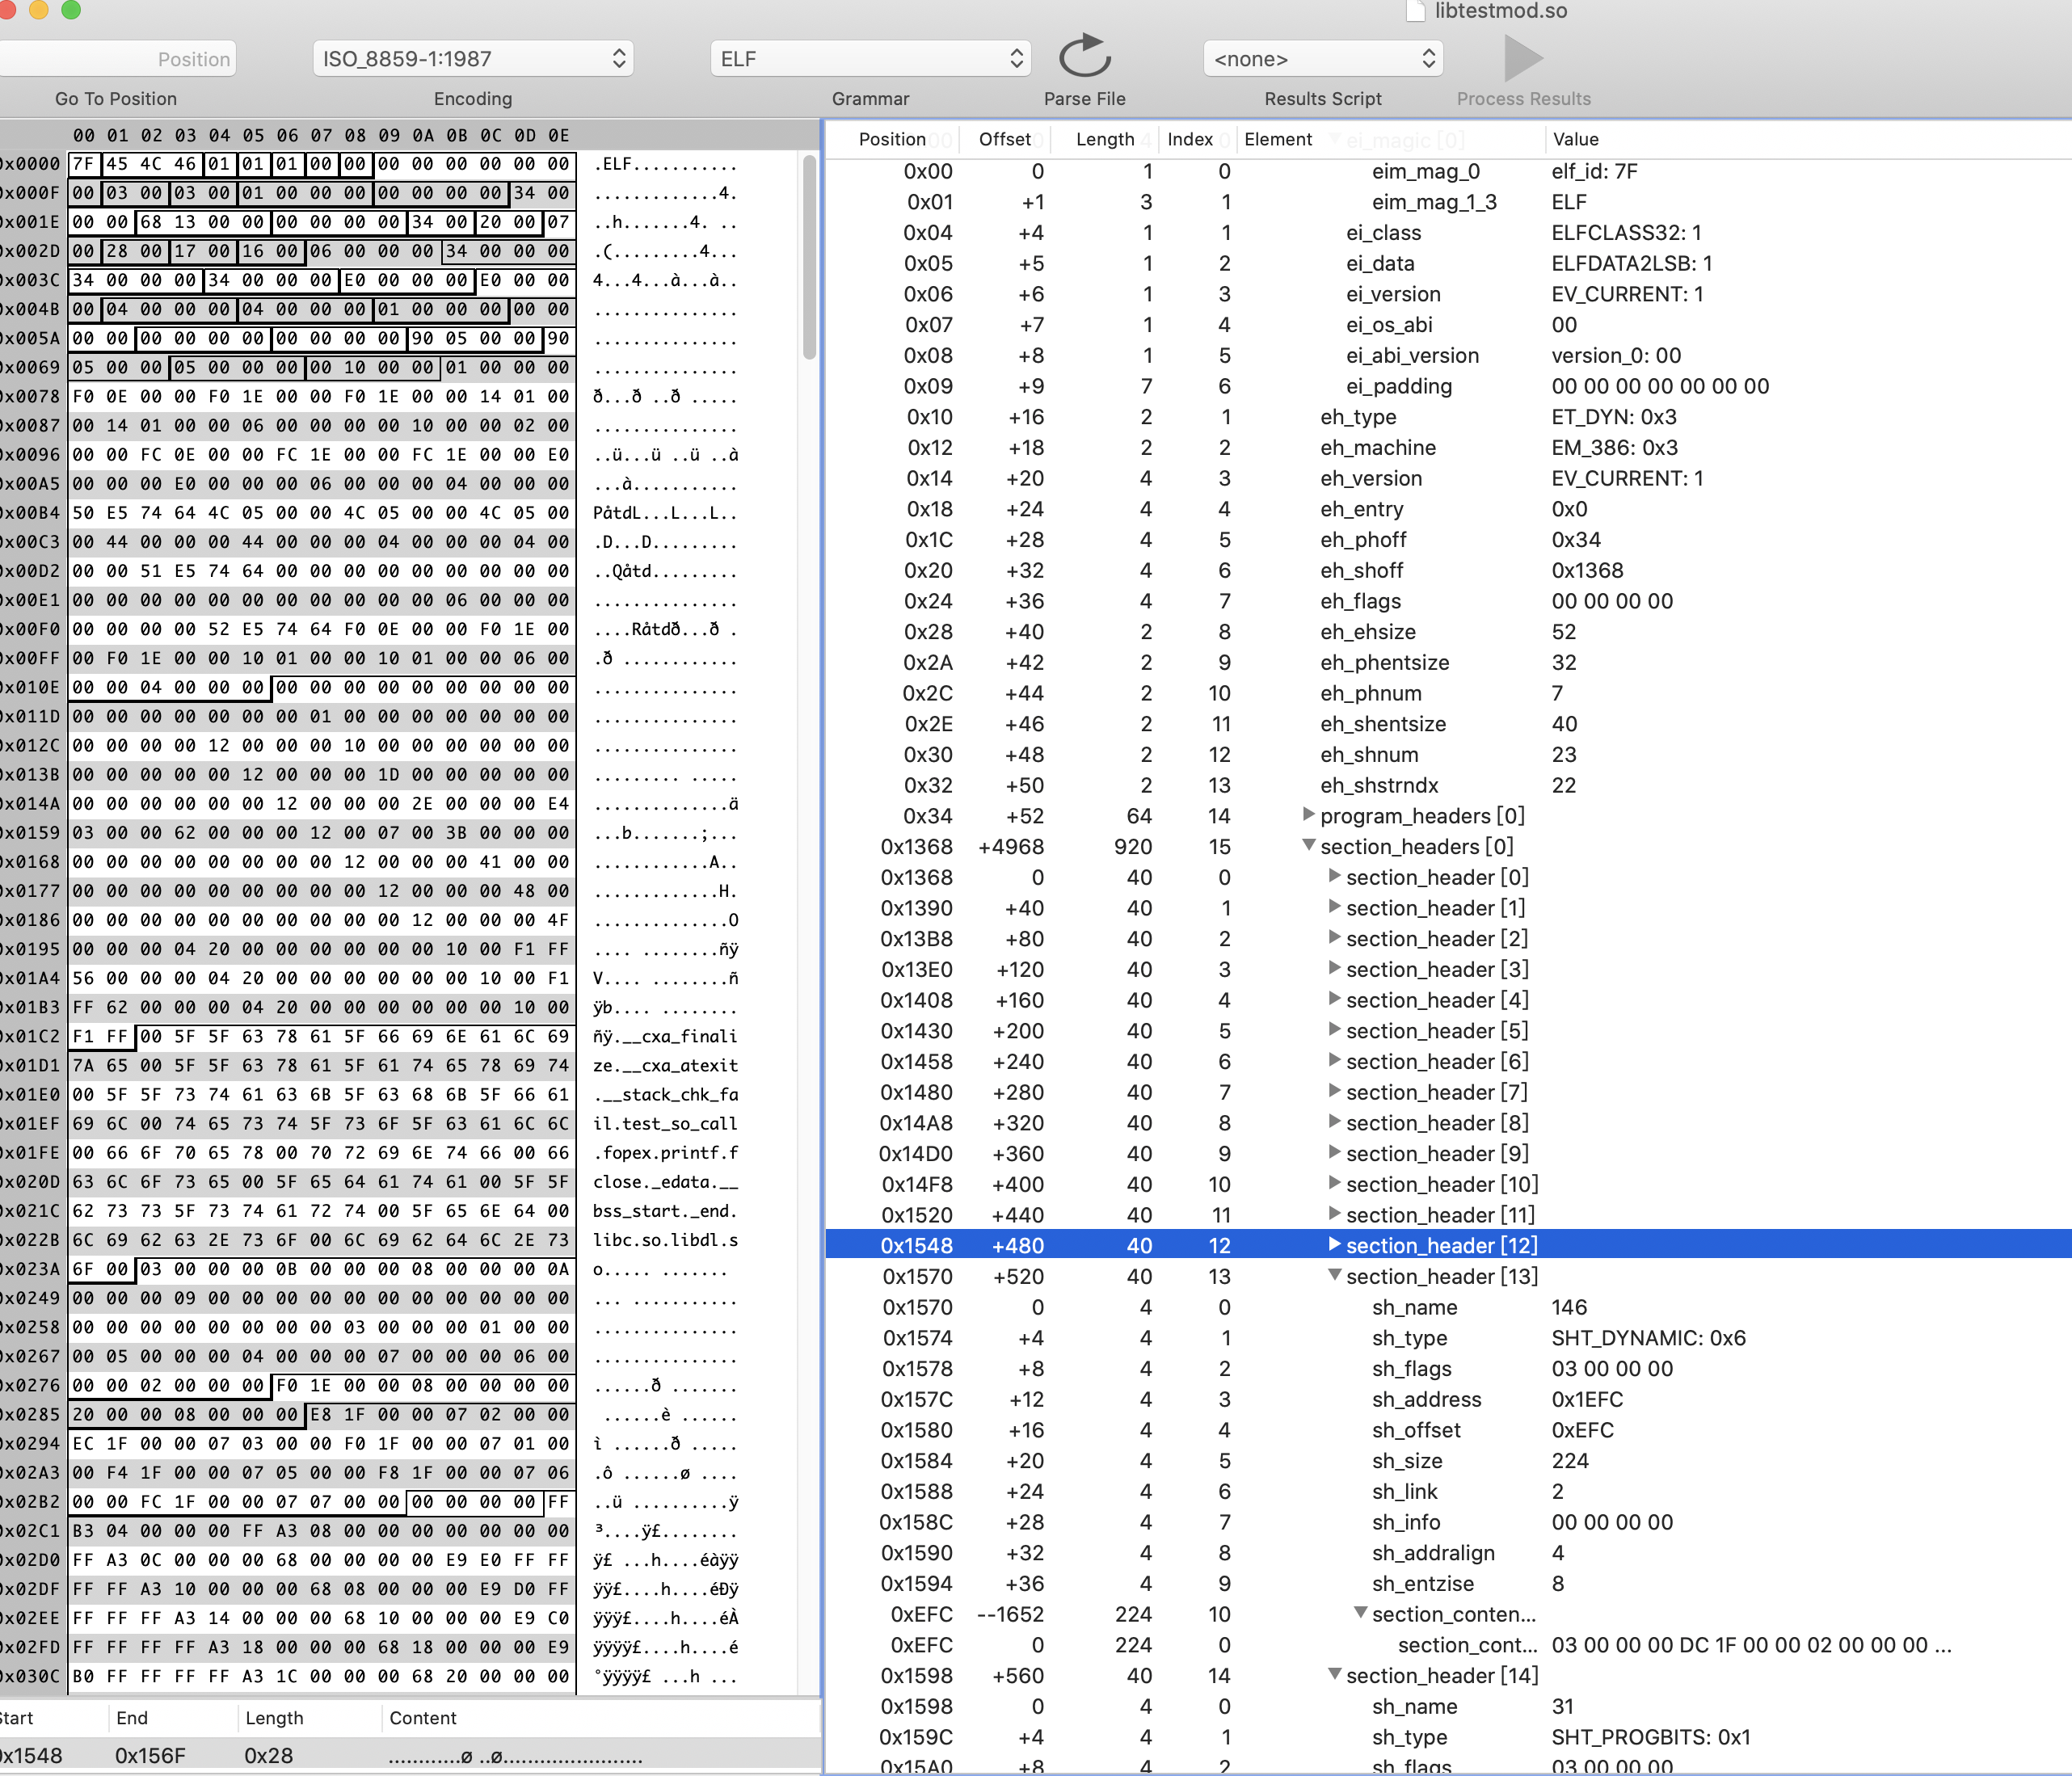Expand section_header [5] node
2072x1776 pixels.
pyautogui.click(x=1334, y=1029)
